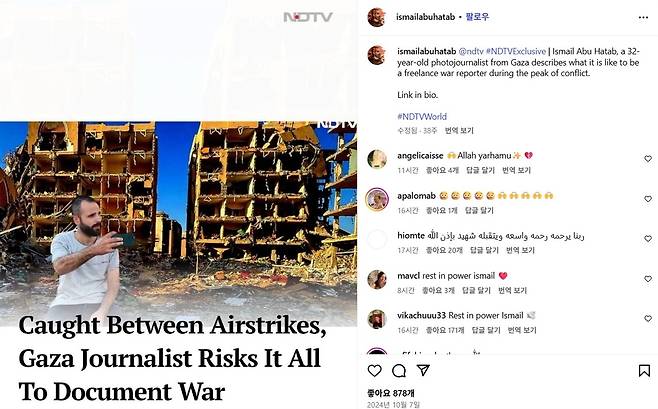Like angelicaisse's comment heart
Viewport: 658px width, 409px height.
coord(648,159)
